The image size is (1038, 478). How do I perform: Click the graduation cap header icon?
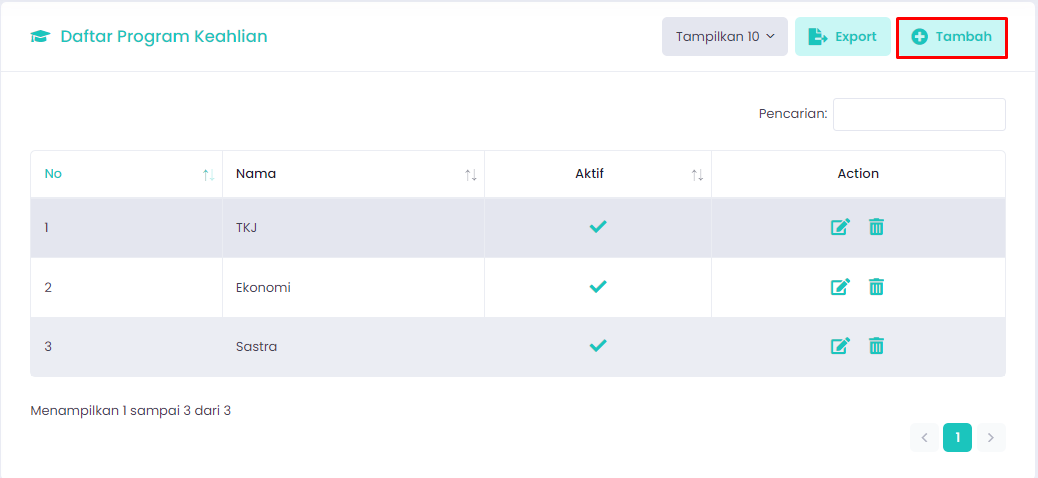coord(40,37)
